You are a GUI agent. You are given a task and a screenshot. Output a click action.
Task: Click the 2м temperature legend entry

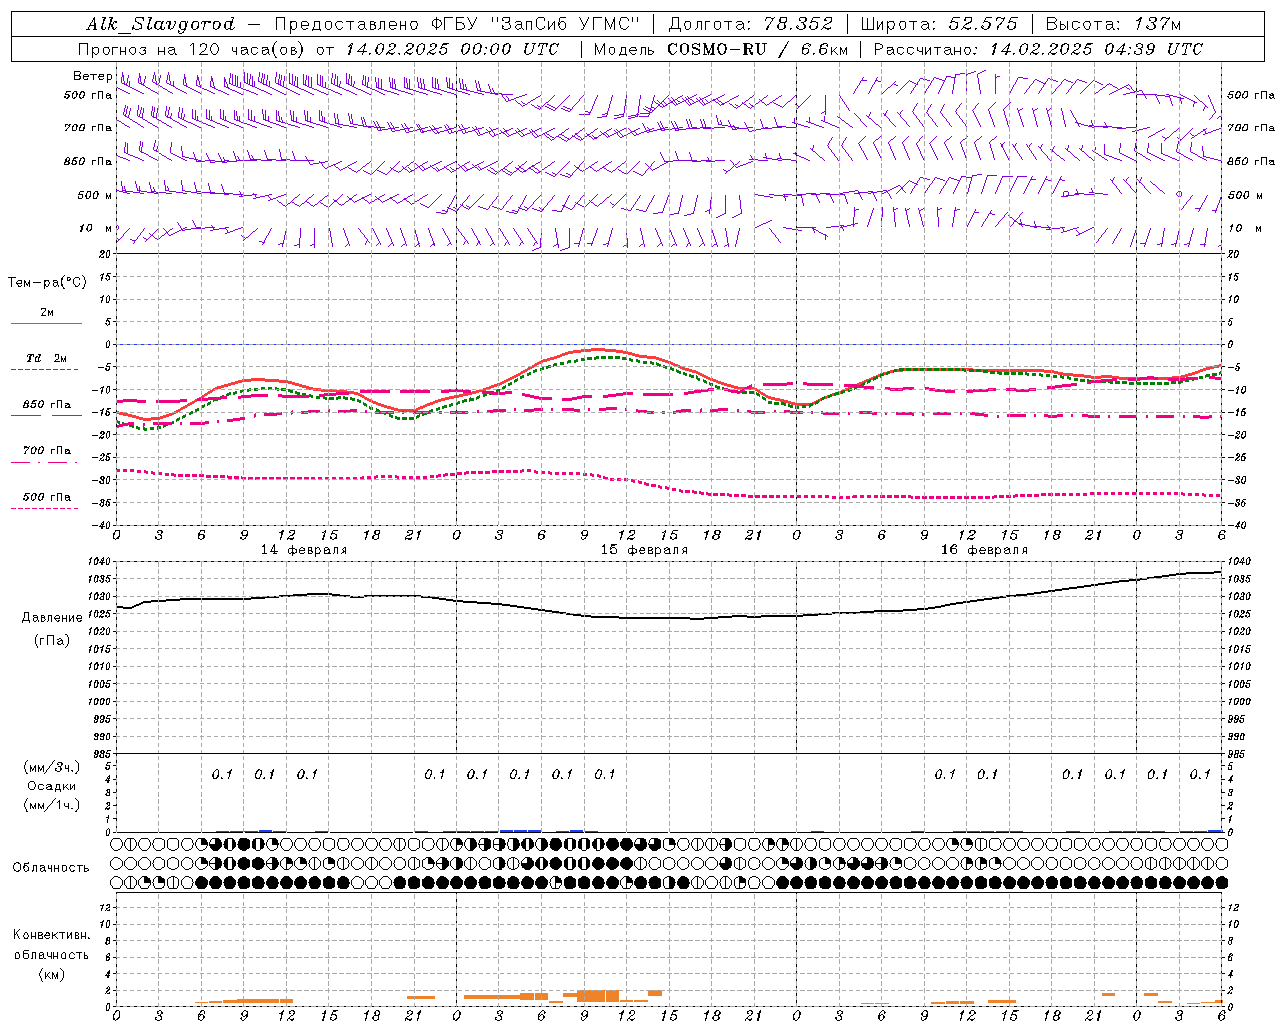pos(47,313)
